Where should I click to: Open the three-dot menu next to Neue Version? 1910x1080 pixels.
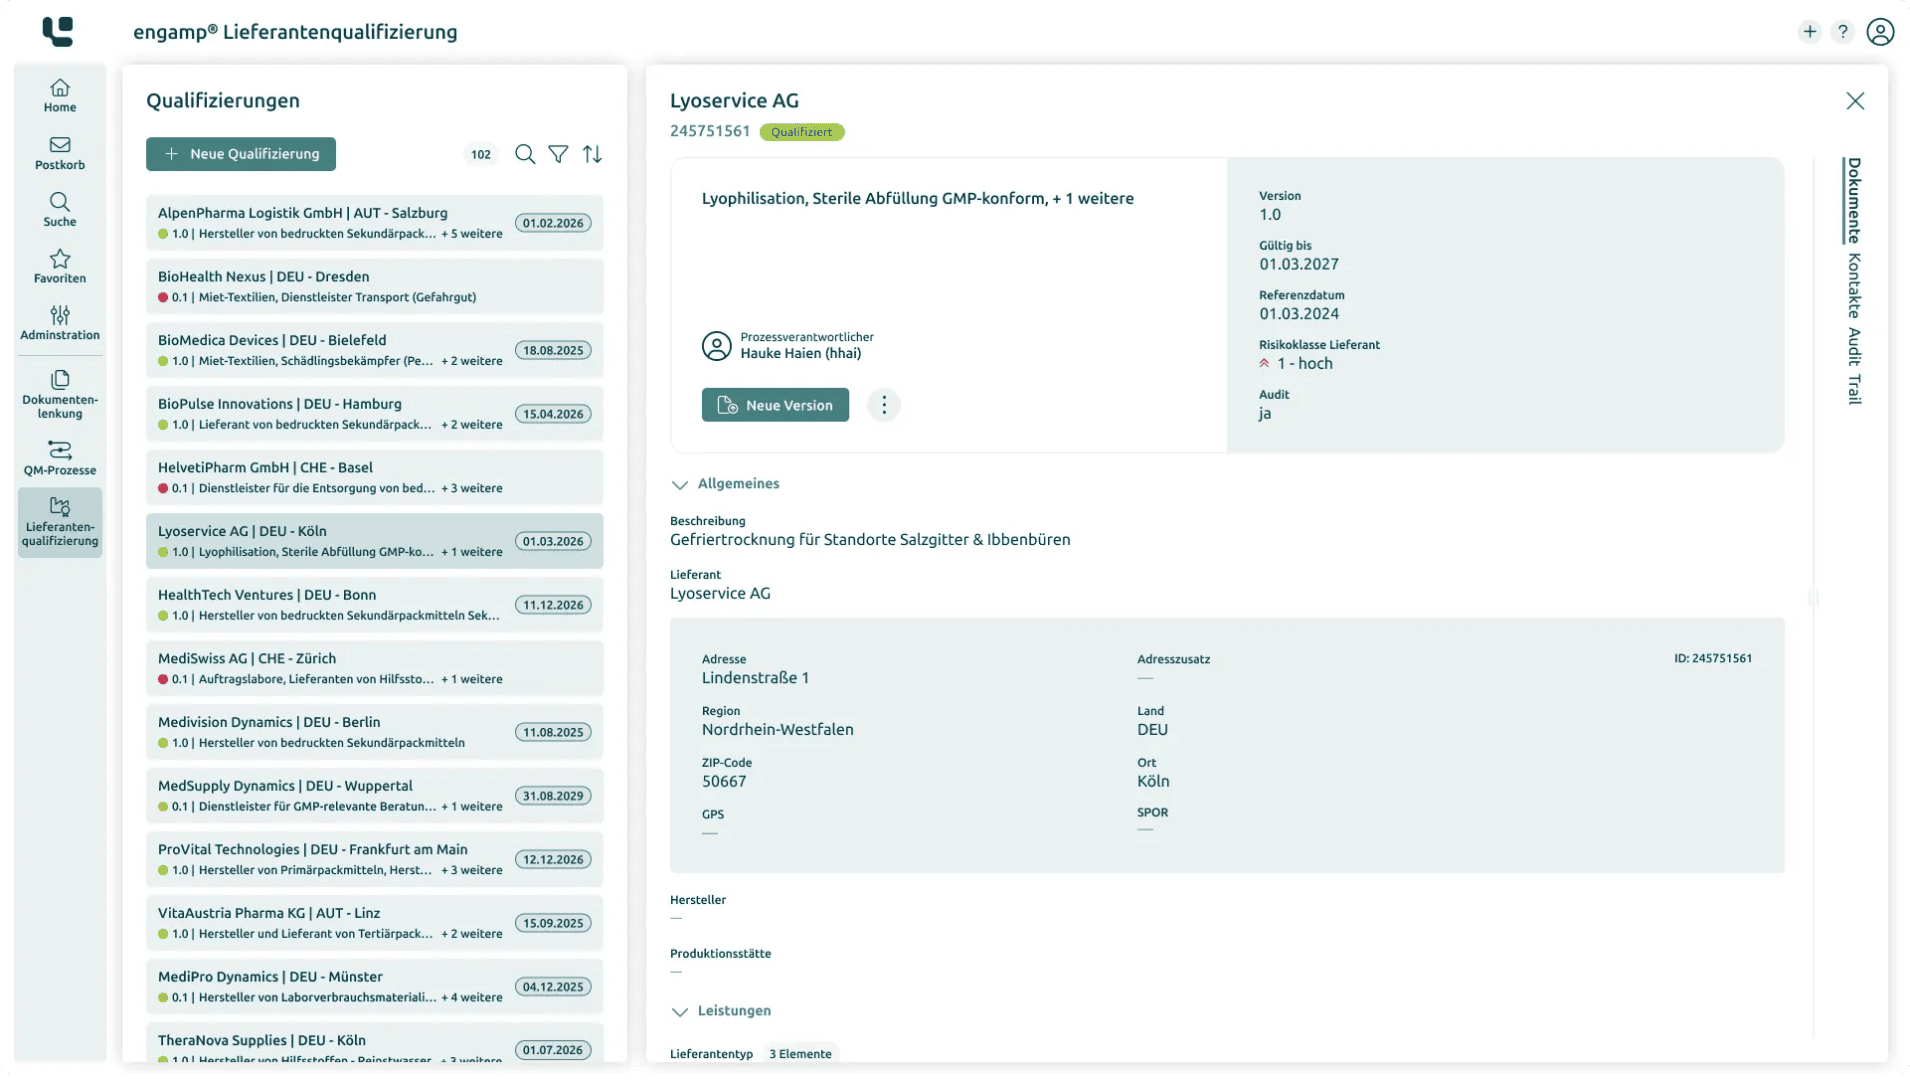coord(884,405)
